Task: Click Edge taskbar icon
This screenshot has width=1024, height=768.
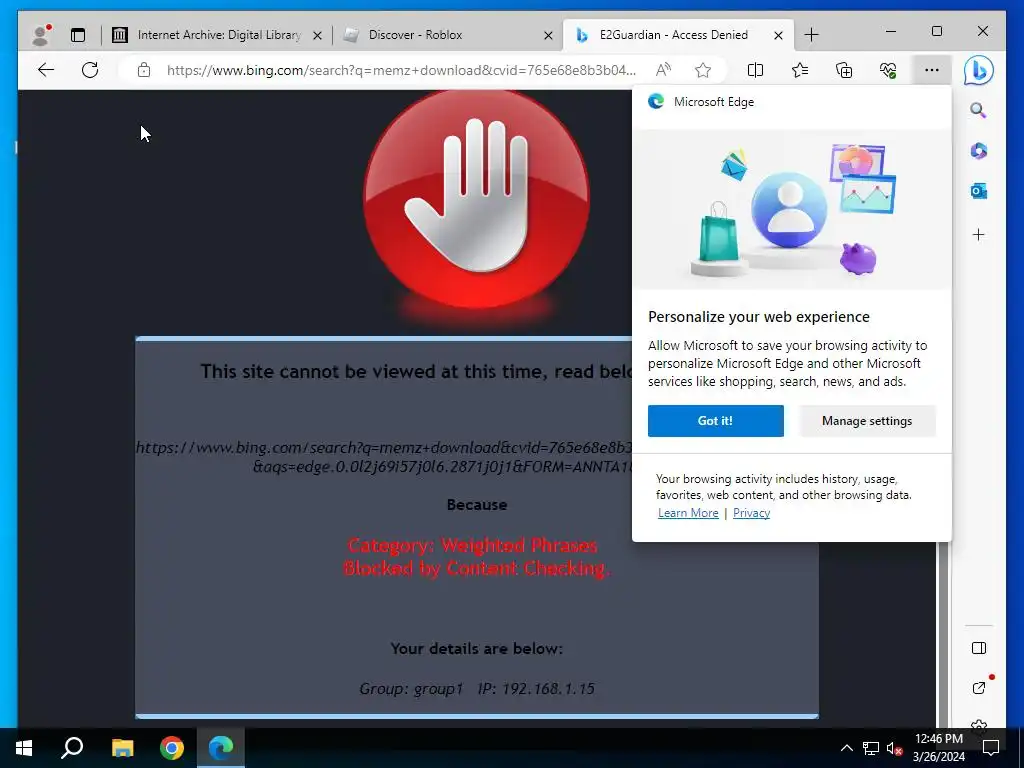Action: click(221, 748)
